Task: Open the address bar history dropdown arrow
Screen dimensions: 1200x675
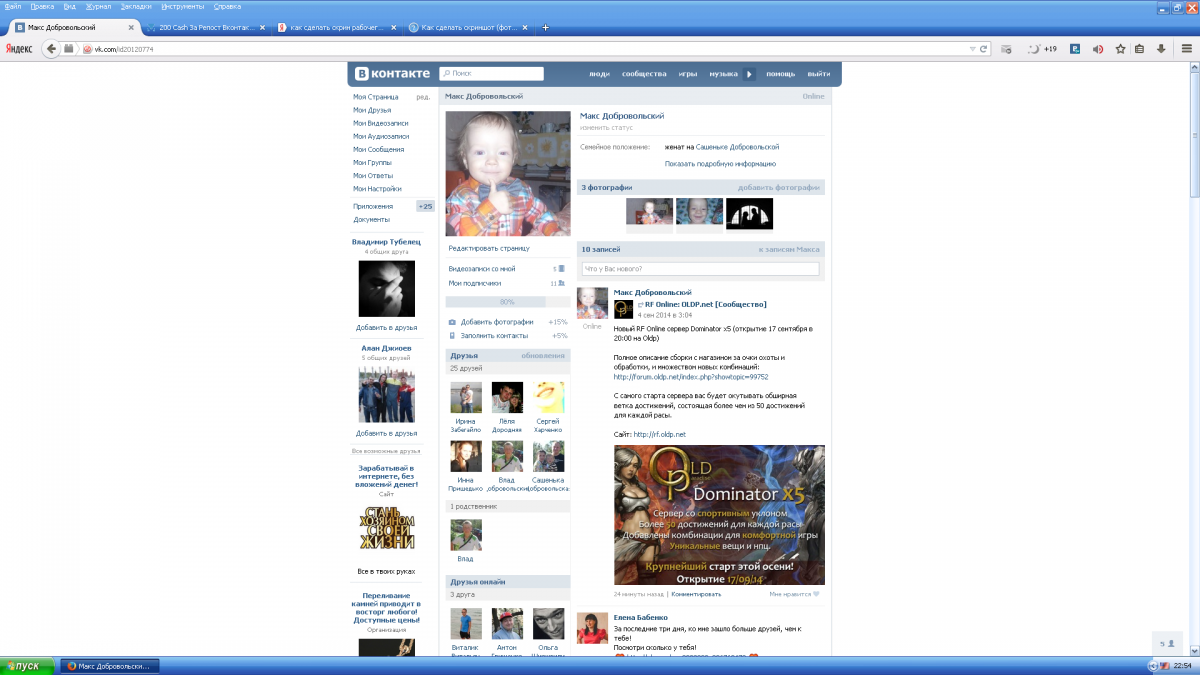Action: pyautogui.click(x=972, y=48)
